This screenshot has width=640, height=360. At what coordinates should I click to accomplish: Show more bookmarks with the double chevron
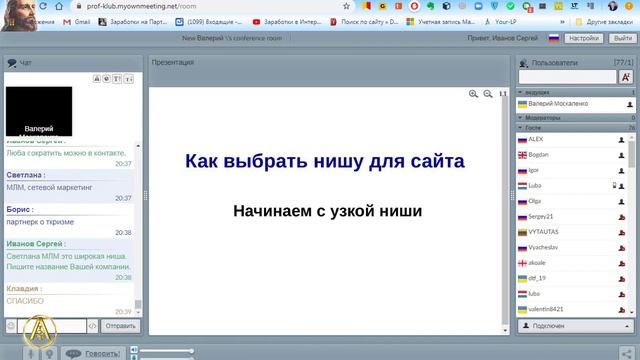[562, 22]
